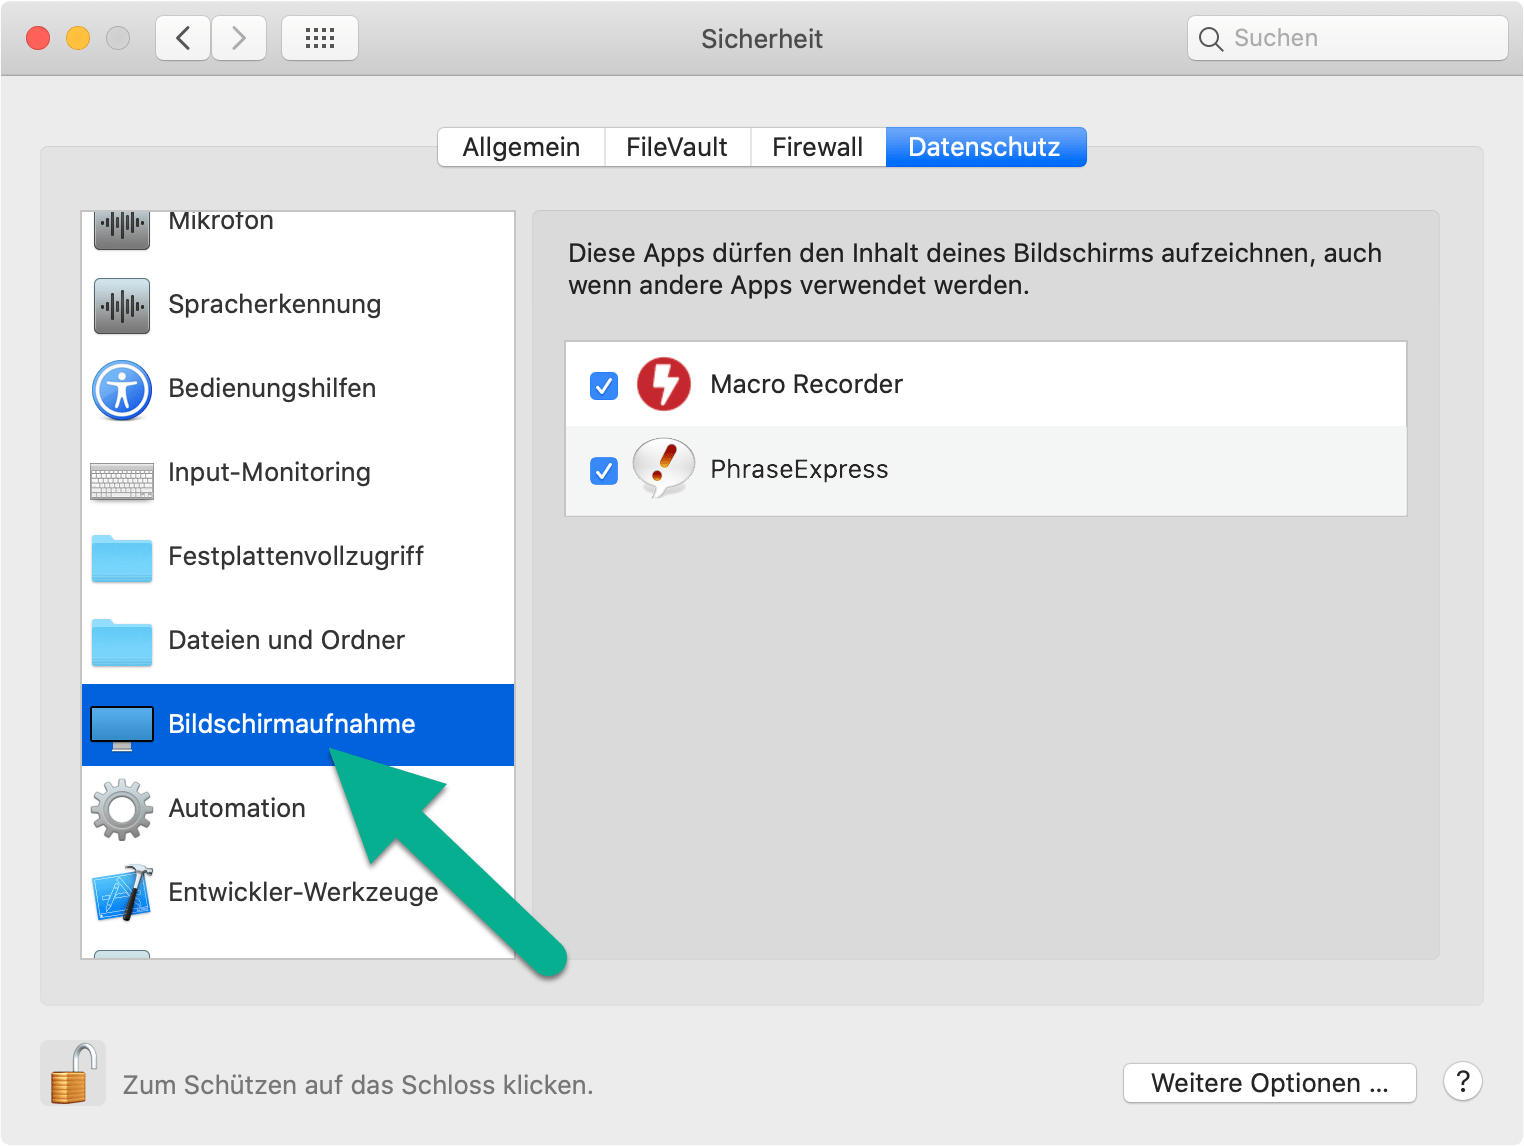Click the PhraseExpress speech bubble icon

[x=664, y=468]
